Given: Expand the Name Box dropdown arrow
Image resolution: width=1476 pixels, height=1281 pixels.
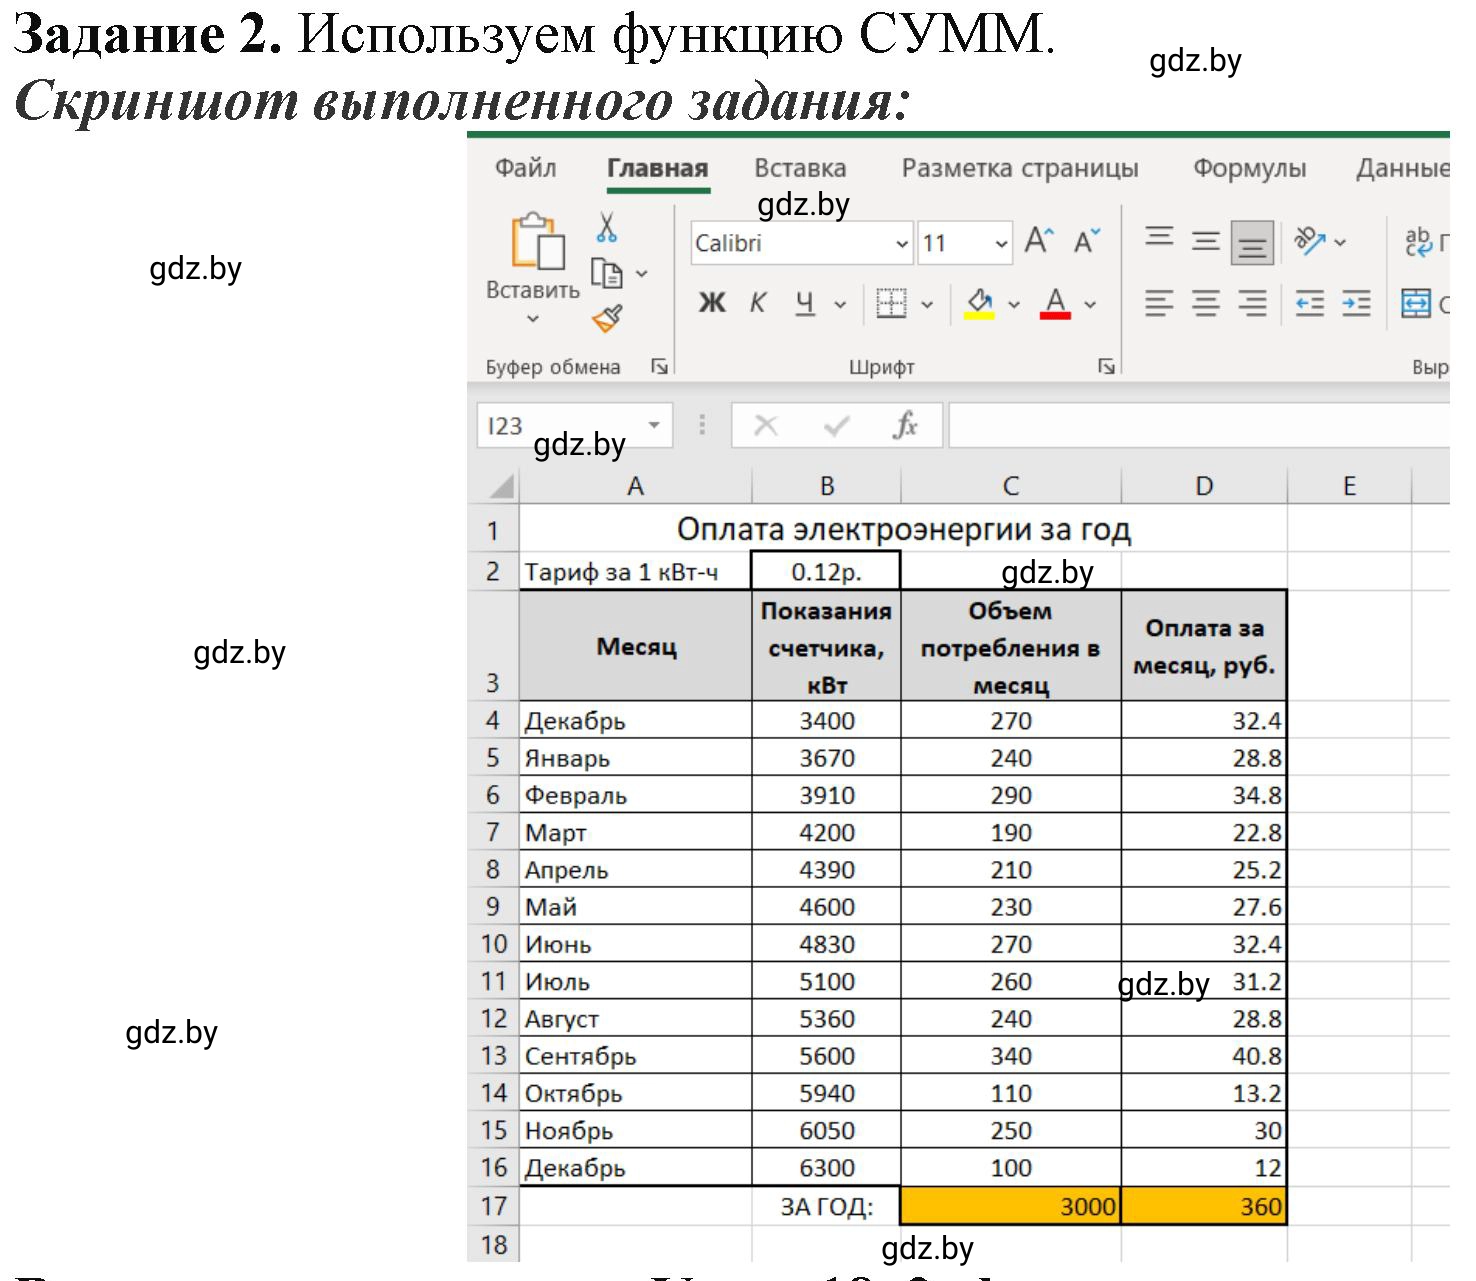Looking at the screenshot, I should pyautogui.click(x=655, y=425).
